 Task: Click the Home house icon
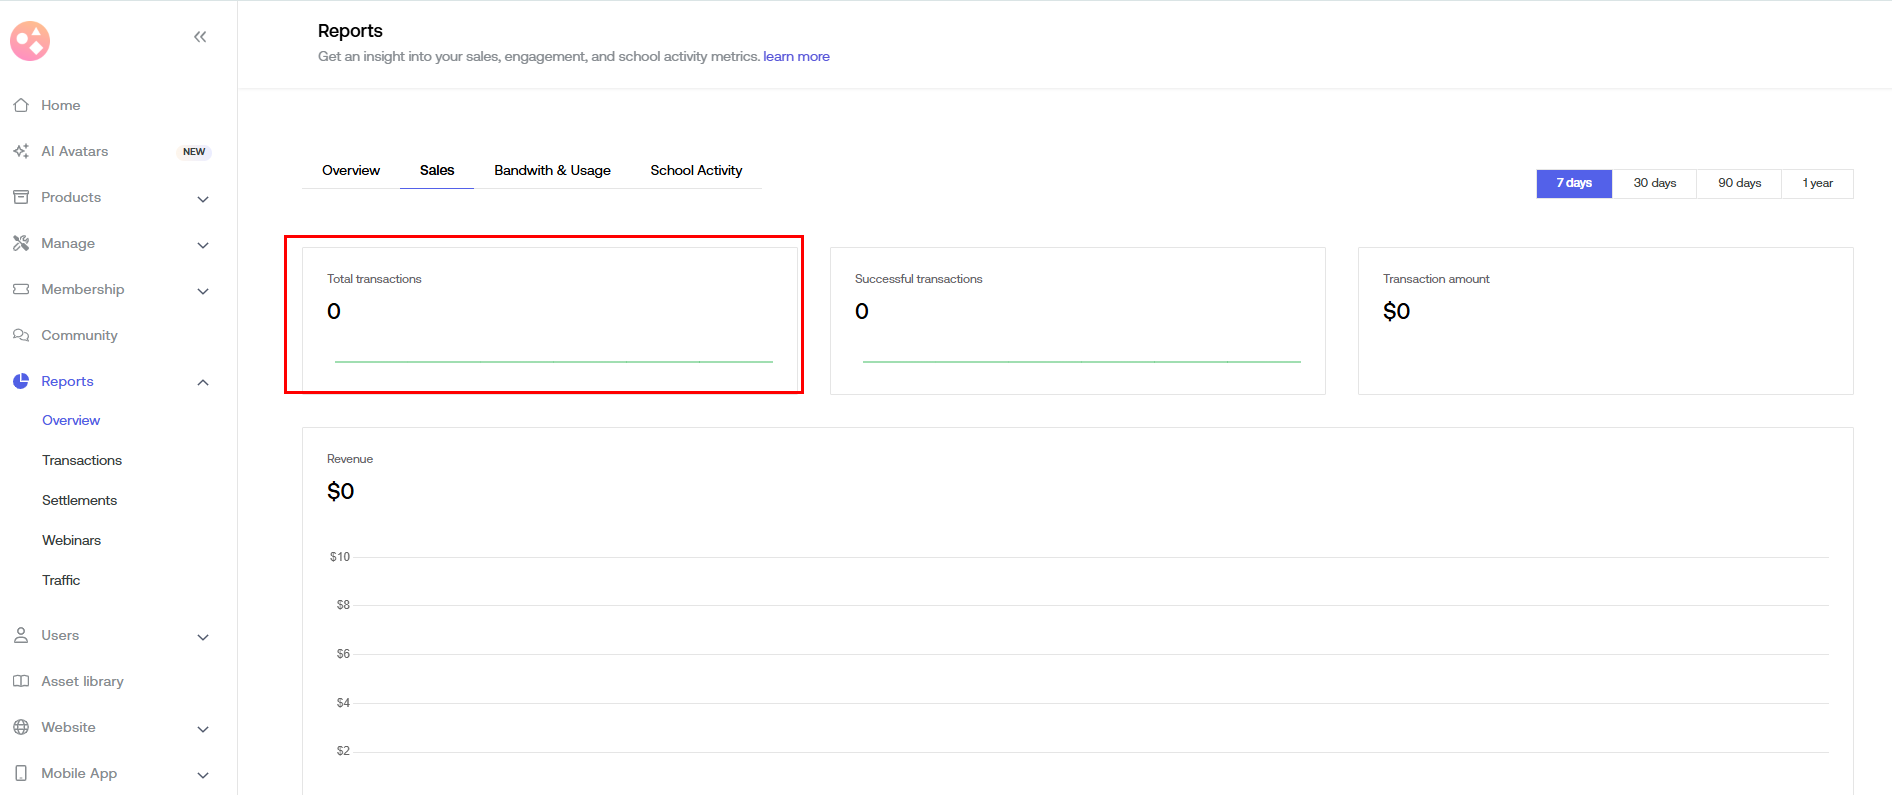pos(21,105)
